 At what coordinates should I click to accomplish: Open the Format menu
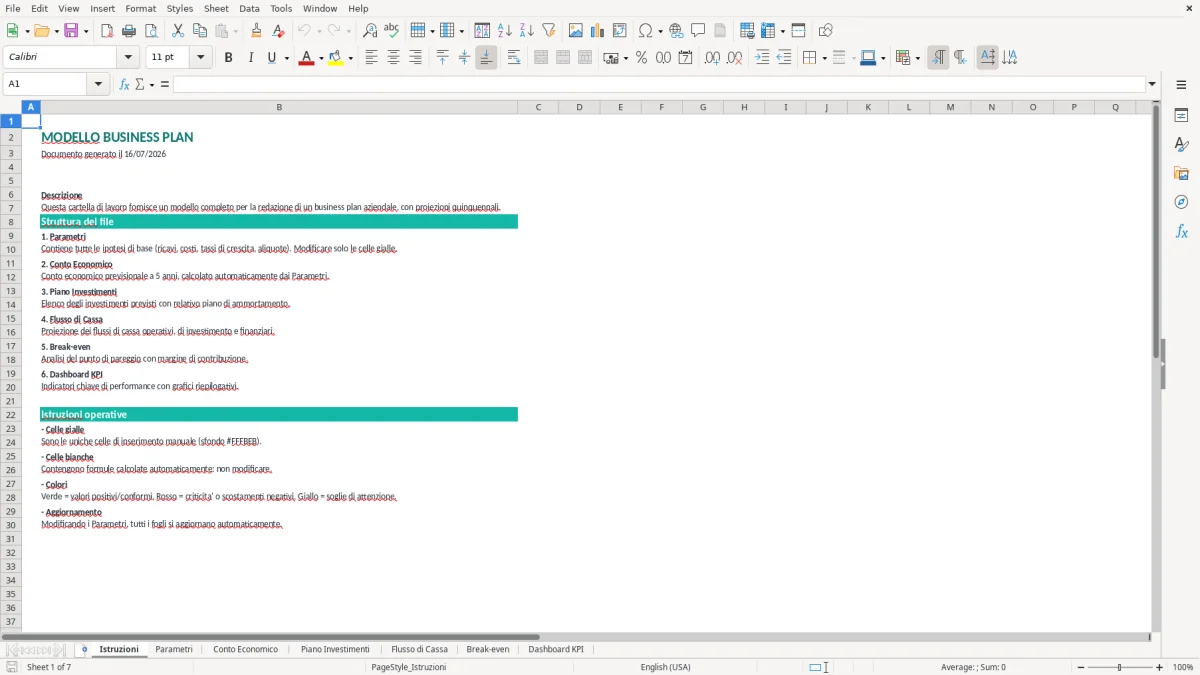tap(140, 8)
